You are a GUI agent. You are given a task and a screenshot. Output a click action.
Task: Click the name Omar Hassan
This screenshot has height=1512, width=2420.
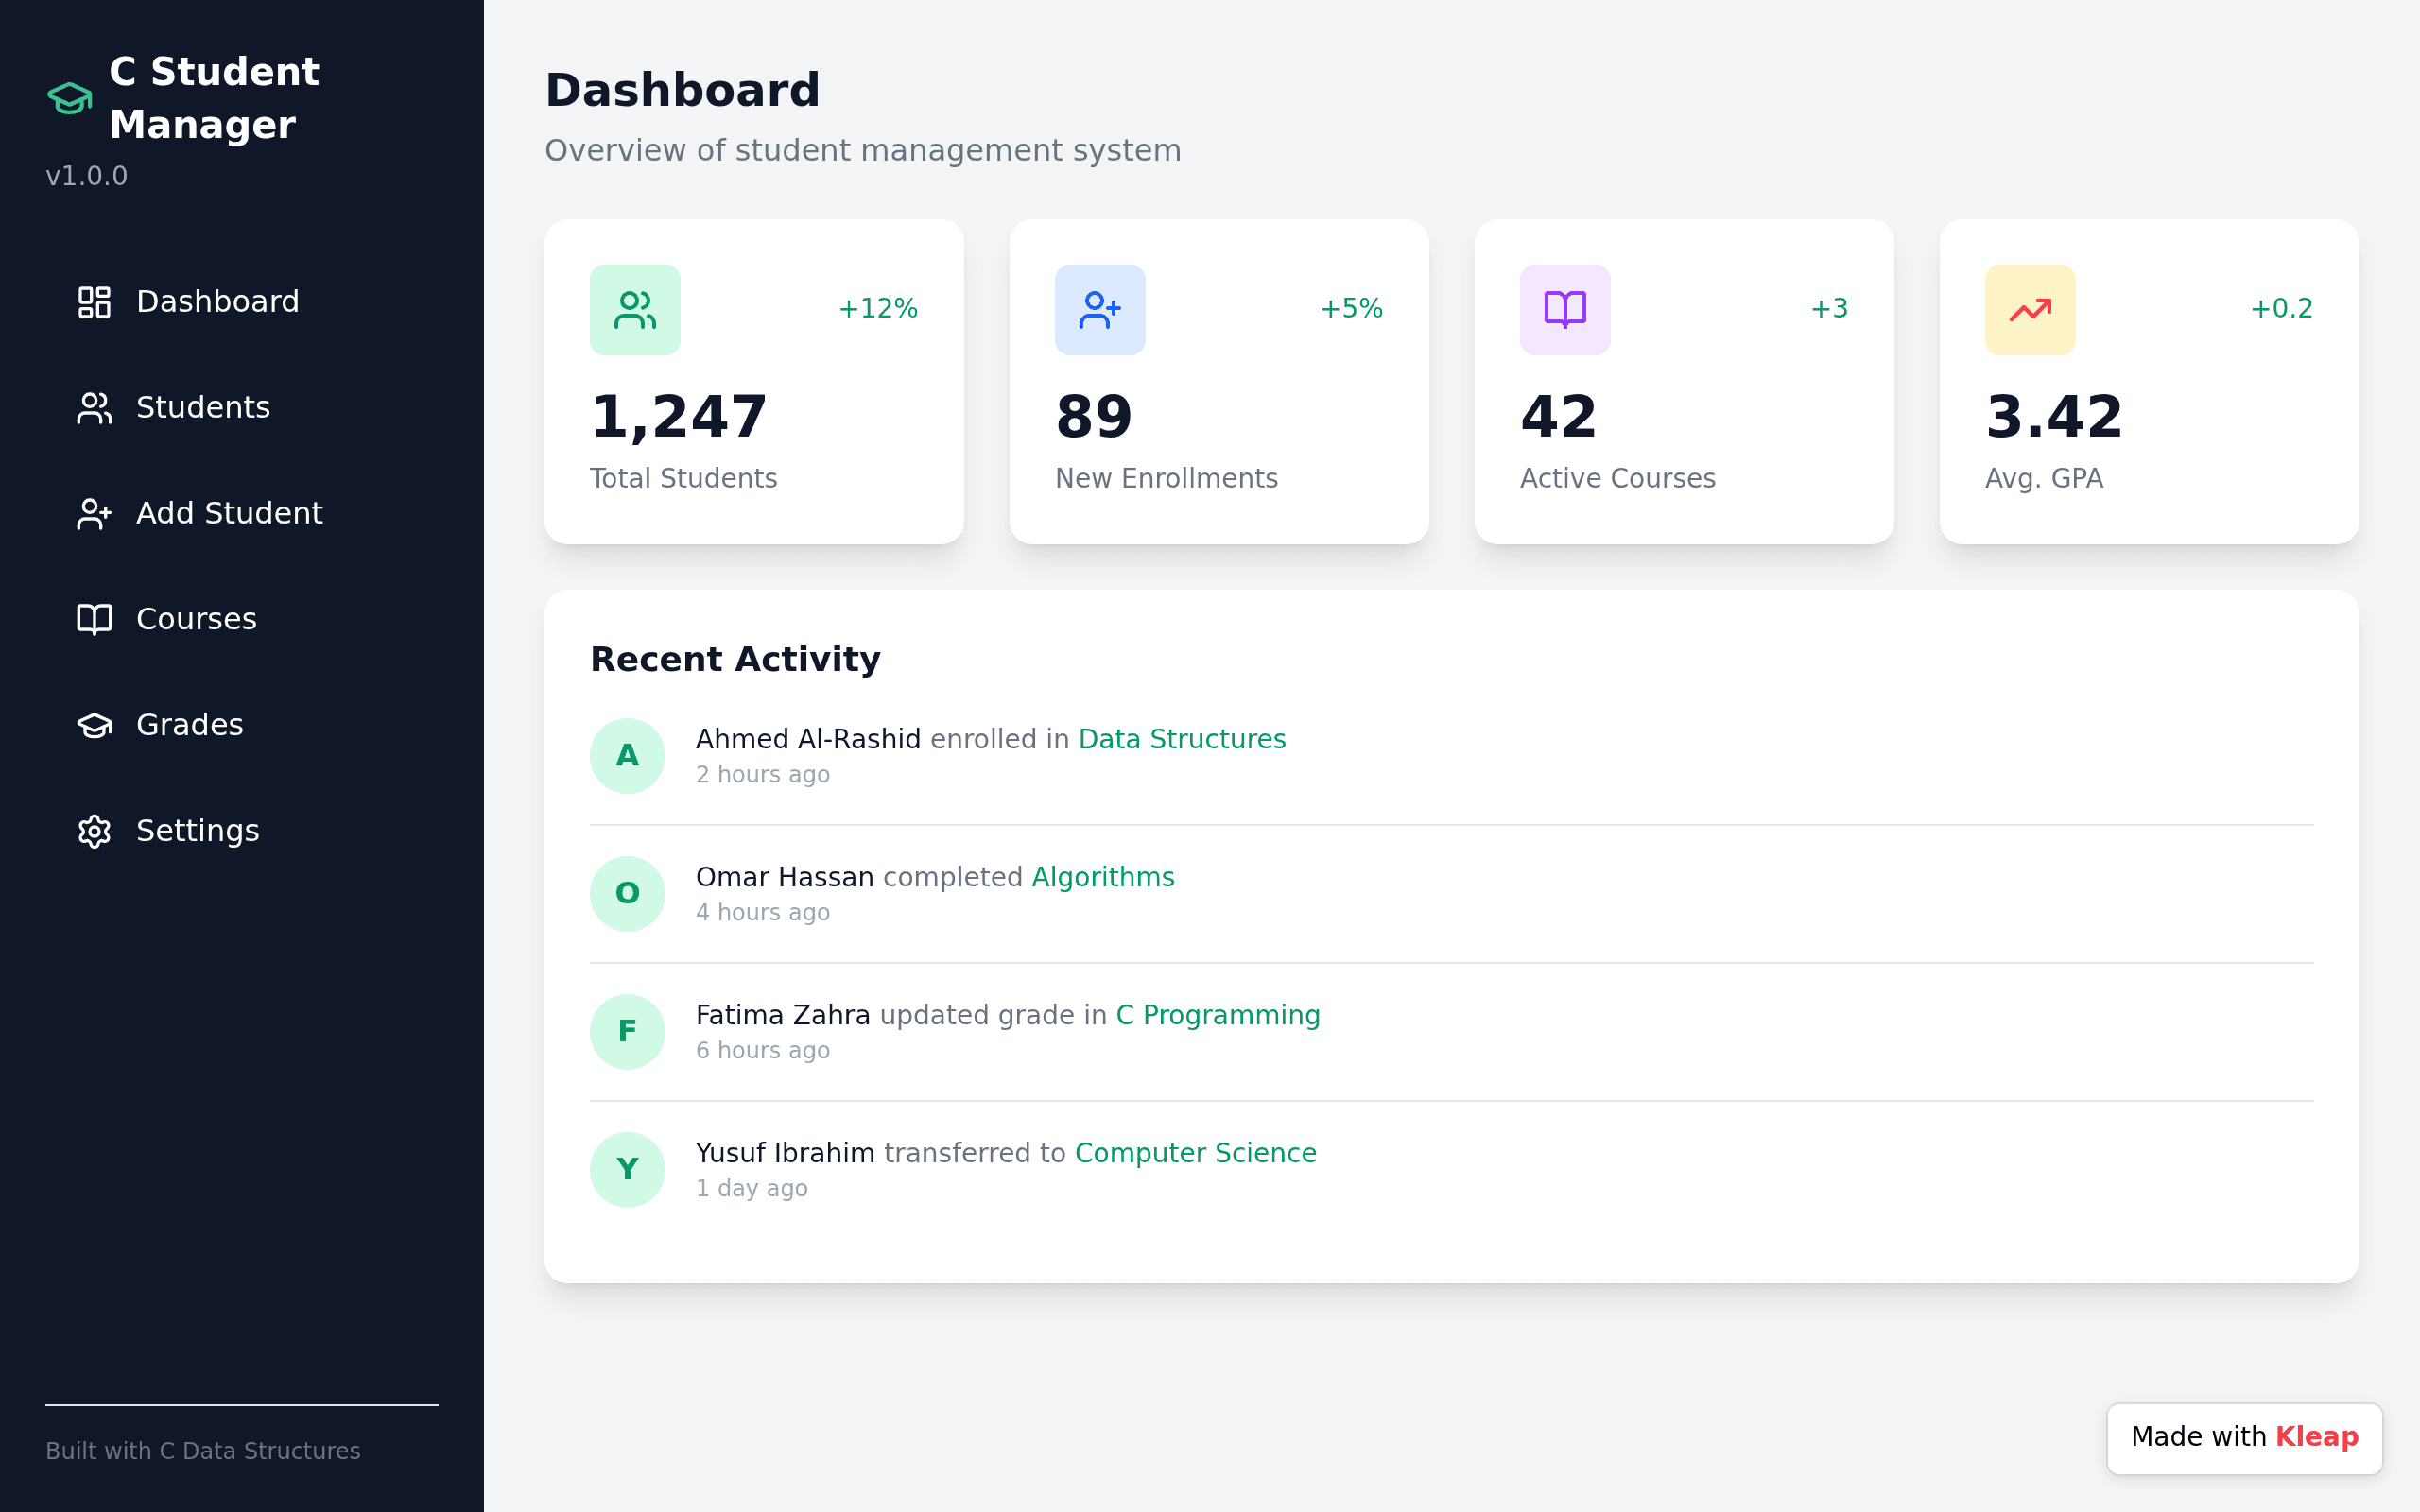[x=785, y=877]
